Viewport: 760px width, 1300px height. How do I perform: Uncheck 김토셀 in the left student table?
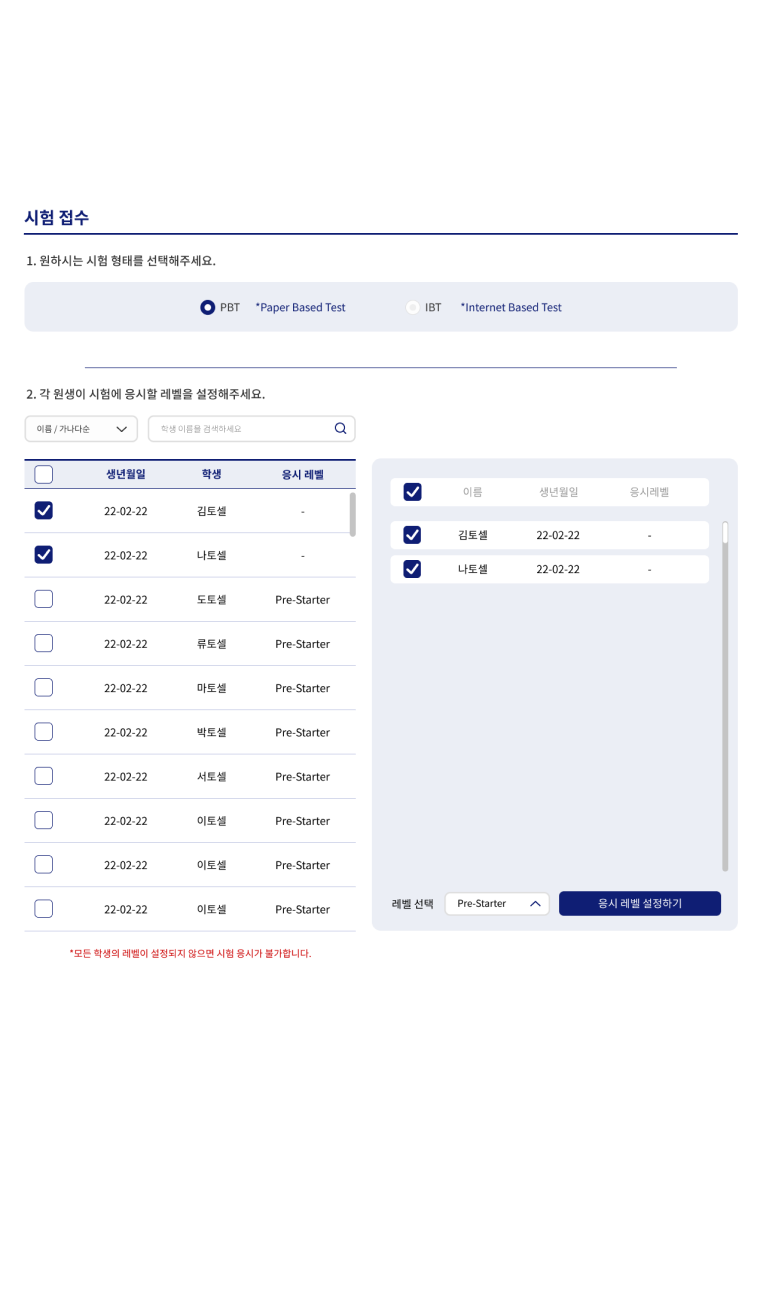(x=43, y=511)
